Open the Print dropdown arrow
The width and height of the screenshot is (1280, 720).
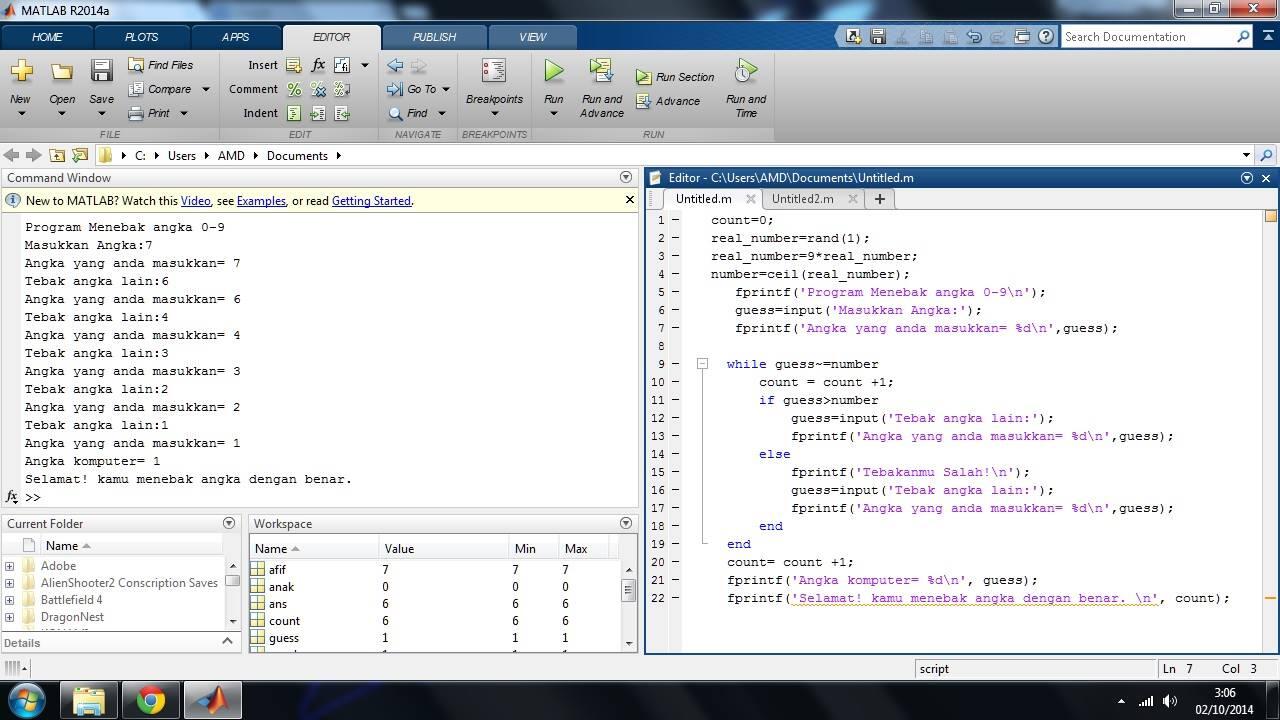pos(184,113)
